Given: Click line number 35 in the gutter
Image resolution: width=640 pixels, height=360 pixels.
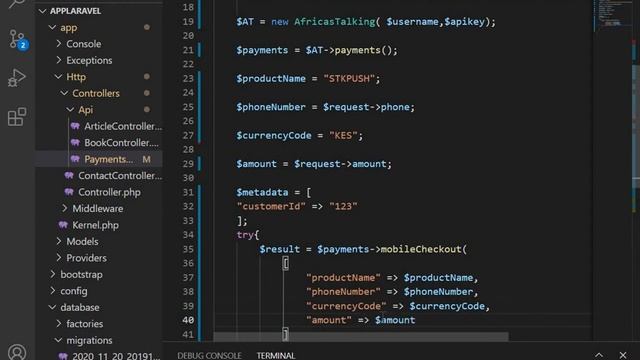Looking at the screenshot, I should [x=188, y=249].
